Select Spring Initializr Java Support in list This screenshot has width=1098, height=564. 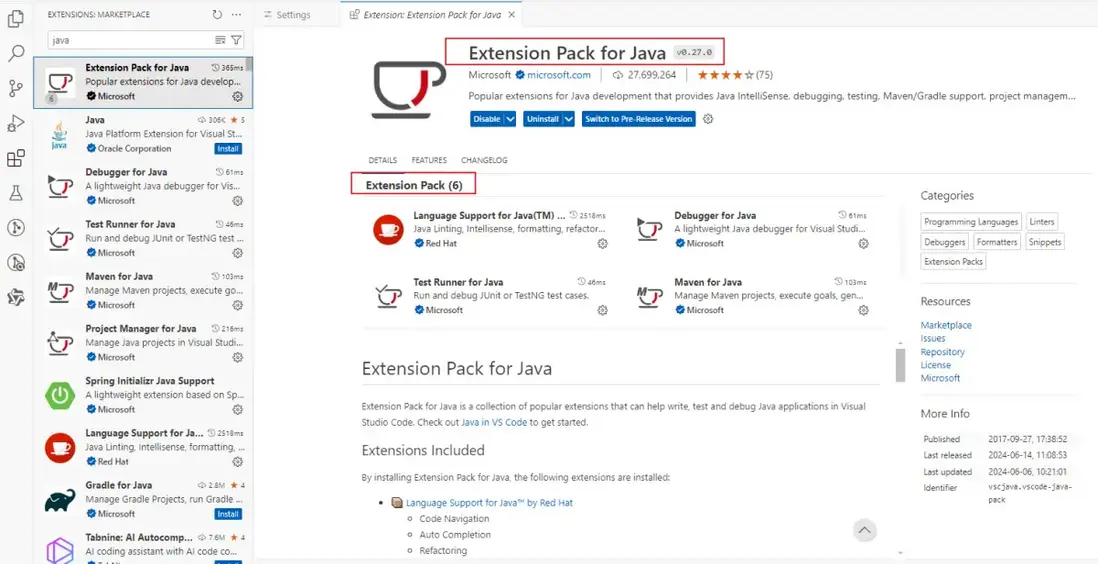pyautogui.click(x=143, y=396)
